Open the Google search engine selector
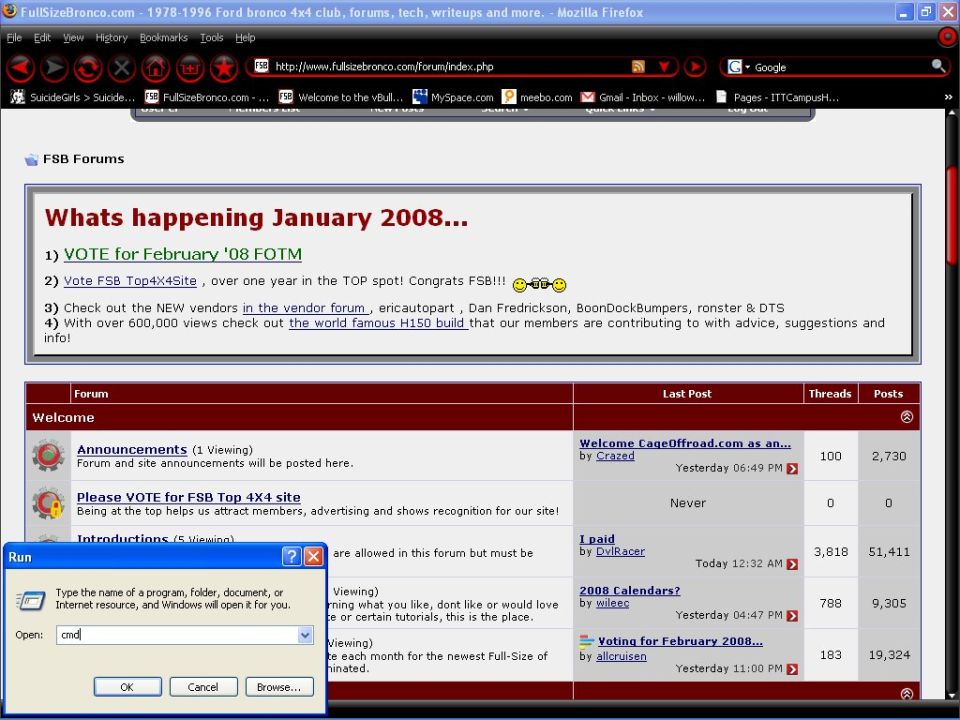960x720 pixels. (x=738, y=67)
